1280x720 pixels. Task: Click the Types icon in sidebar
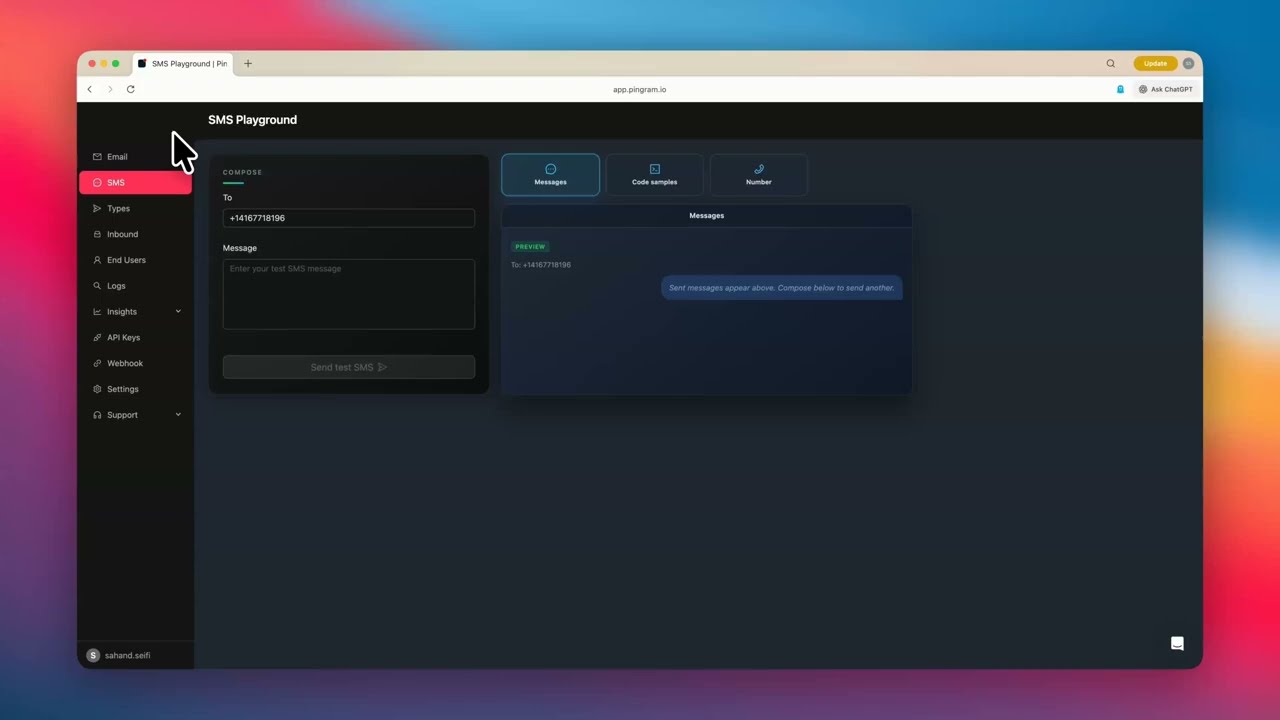97,209
